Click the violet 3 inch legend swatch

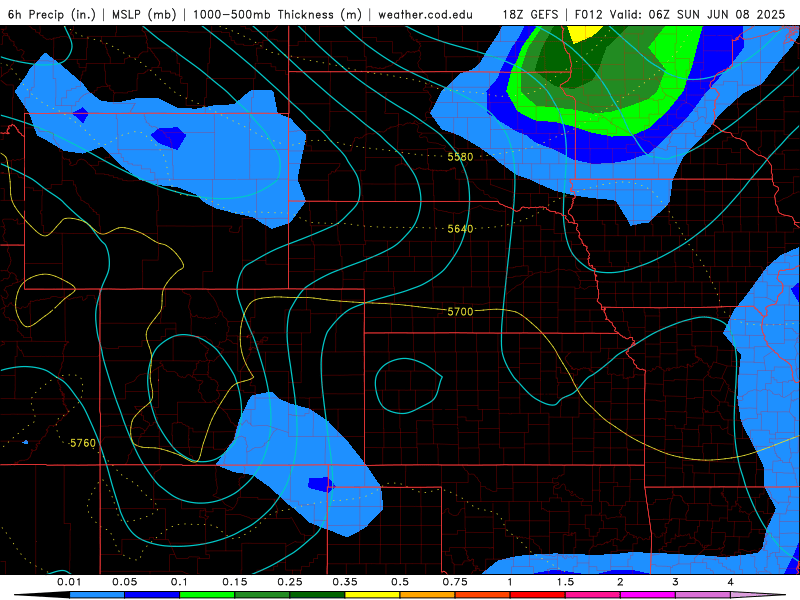(703, 595)
